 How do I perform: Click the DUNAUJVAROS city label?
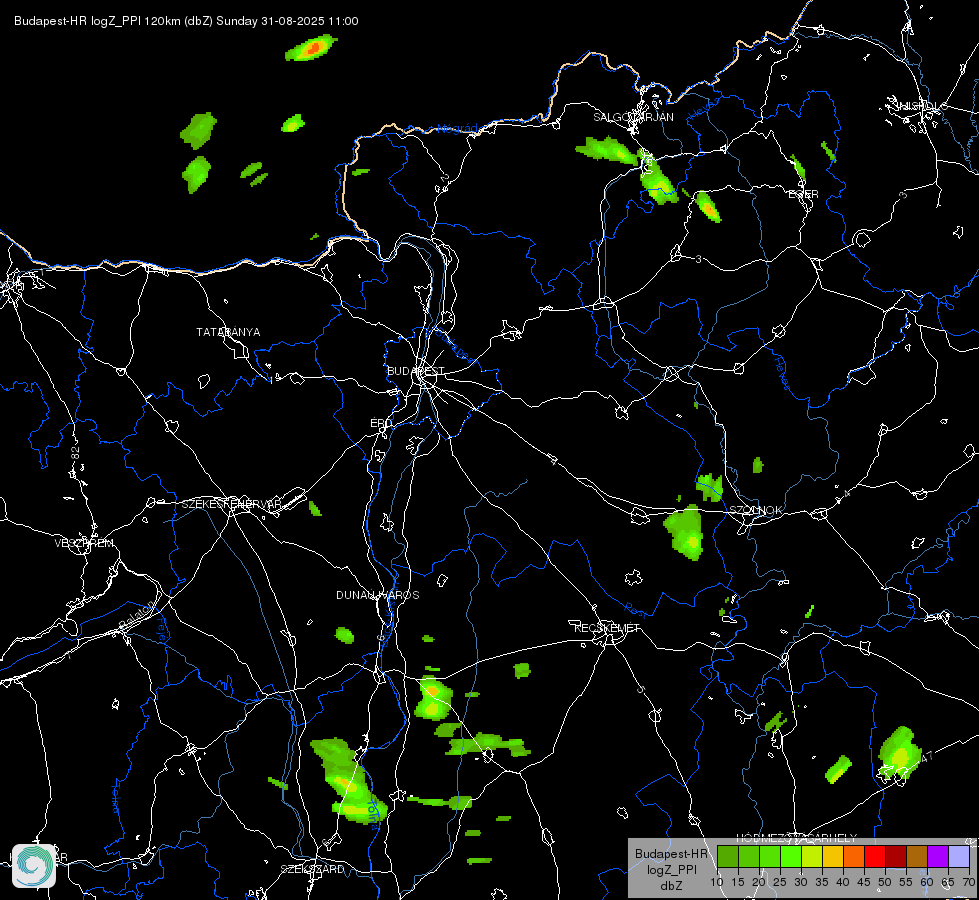click(x=378, y=595)
